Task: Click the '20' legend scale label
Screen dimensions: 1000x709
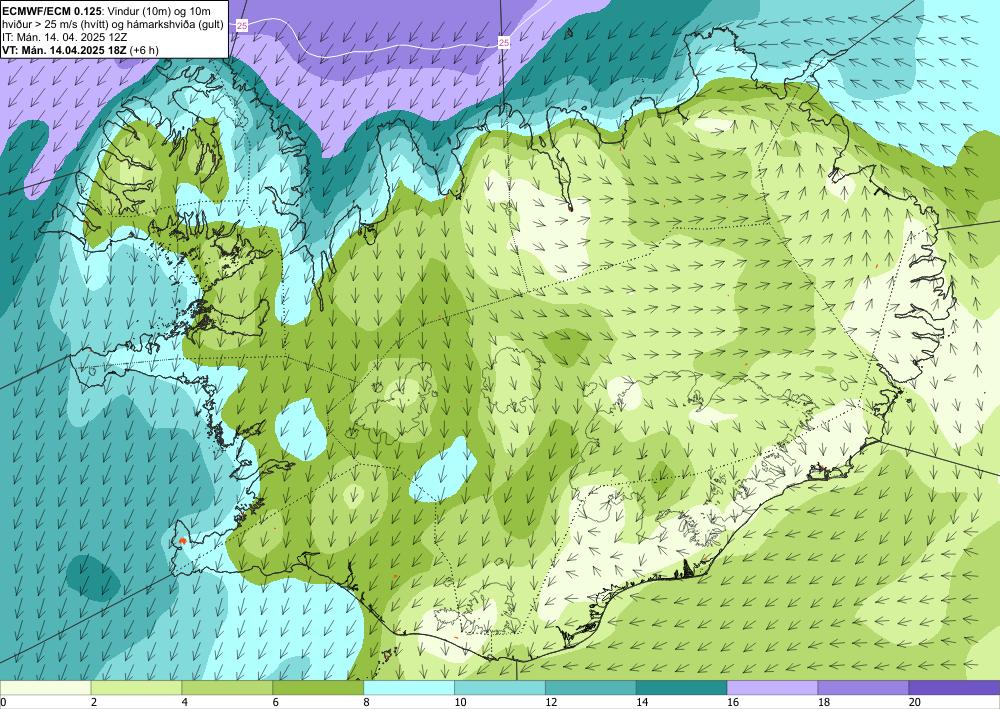Action: point(915,703)
